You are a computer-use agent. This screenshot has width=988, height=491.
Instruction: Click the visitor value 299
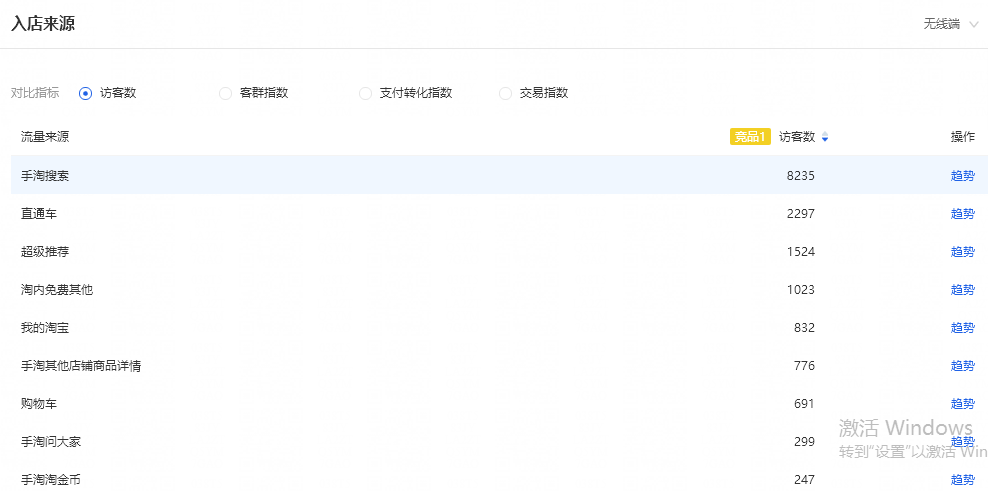[804, 441]
